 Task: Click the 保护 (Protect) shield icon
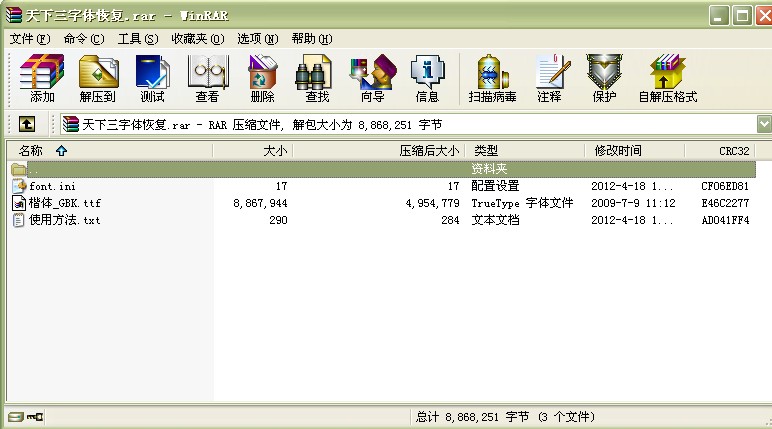[x=605, y=78]
